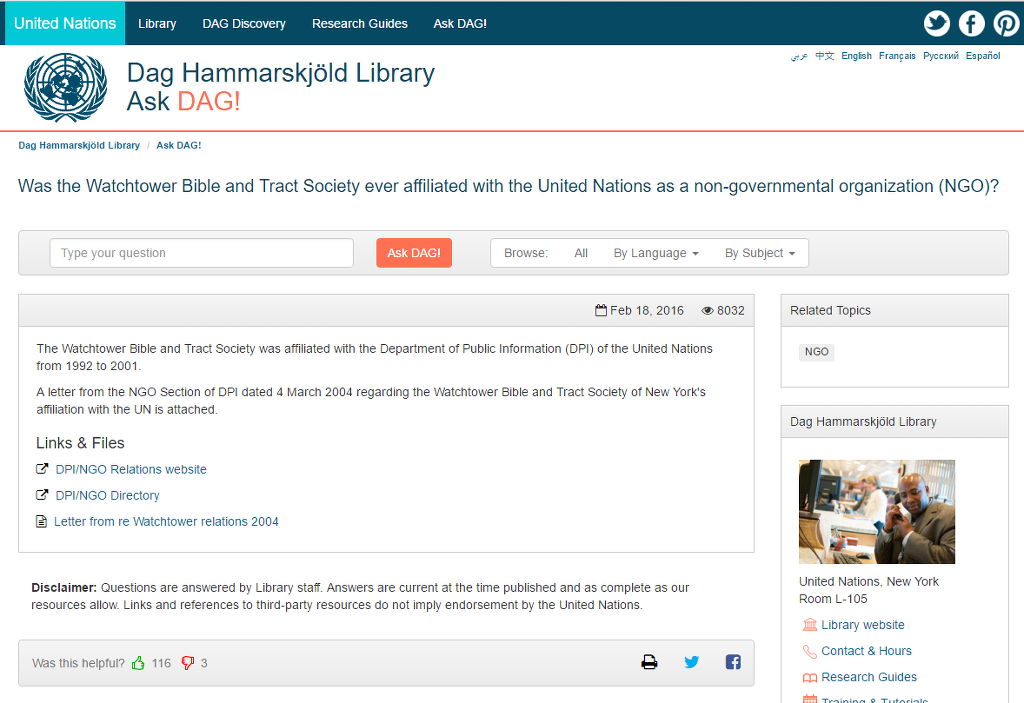Focus the Type your question field

click(202, 253)
